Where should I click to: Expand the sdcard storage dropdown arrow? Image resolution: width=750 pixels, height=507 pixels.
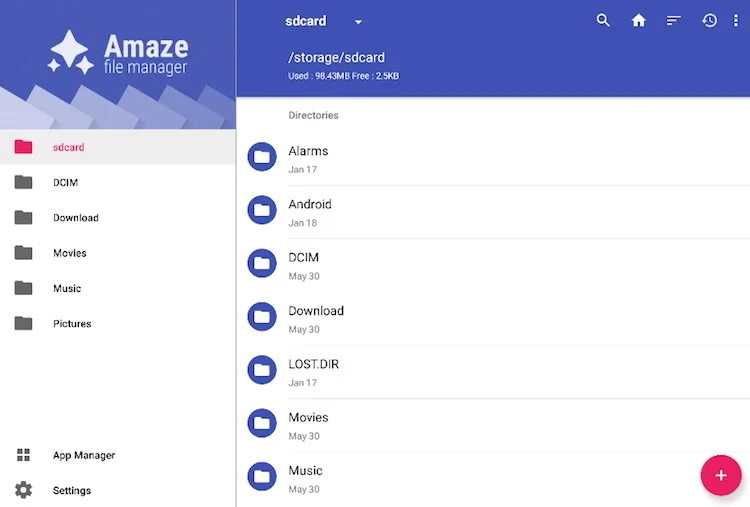coord(358,22)
